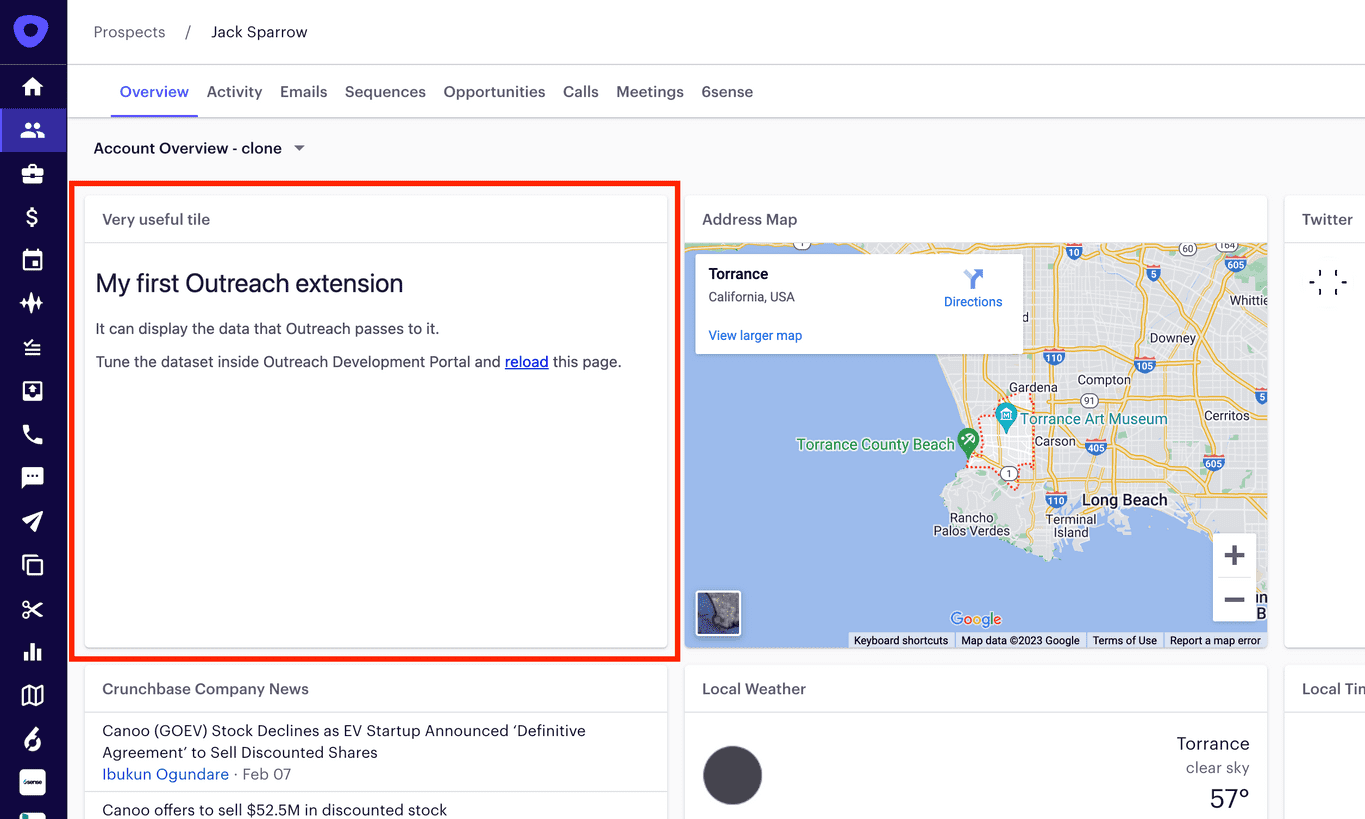This screenshot has height=819, width=1365.
Task: Click the scissors Snippets icon
Action: (x=33, y=609)
